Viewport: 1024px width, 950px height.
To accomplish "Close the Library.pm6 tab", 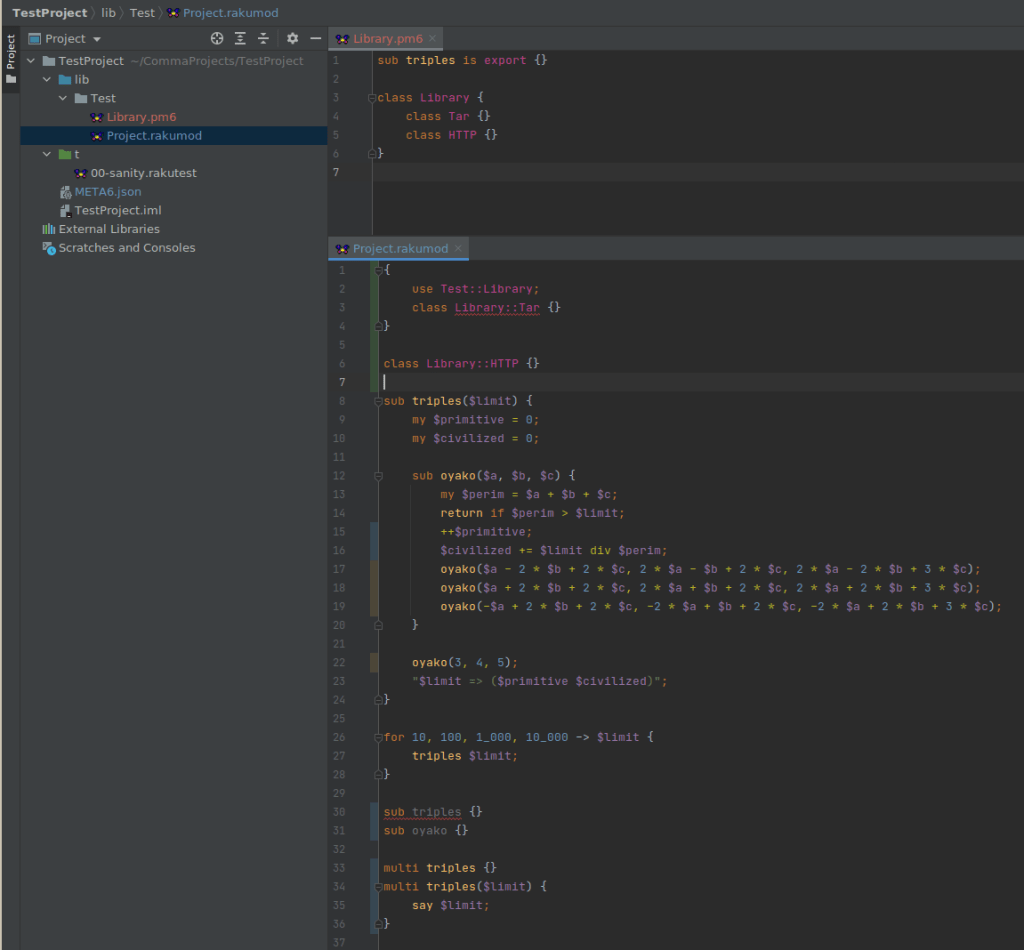I will click(x=433, y=39).
